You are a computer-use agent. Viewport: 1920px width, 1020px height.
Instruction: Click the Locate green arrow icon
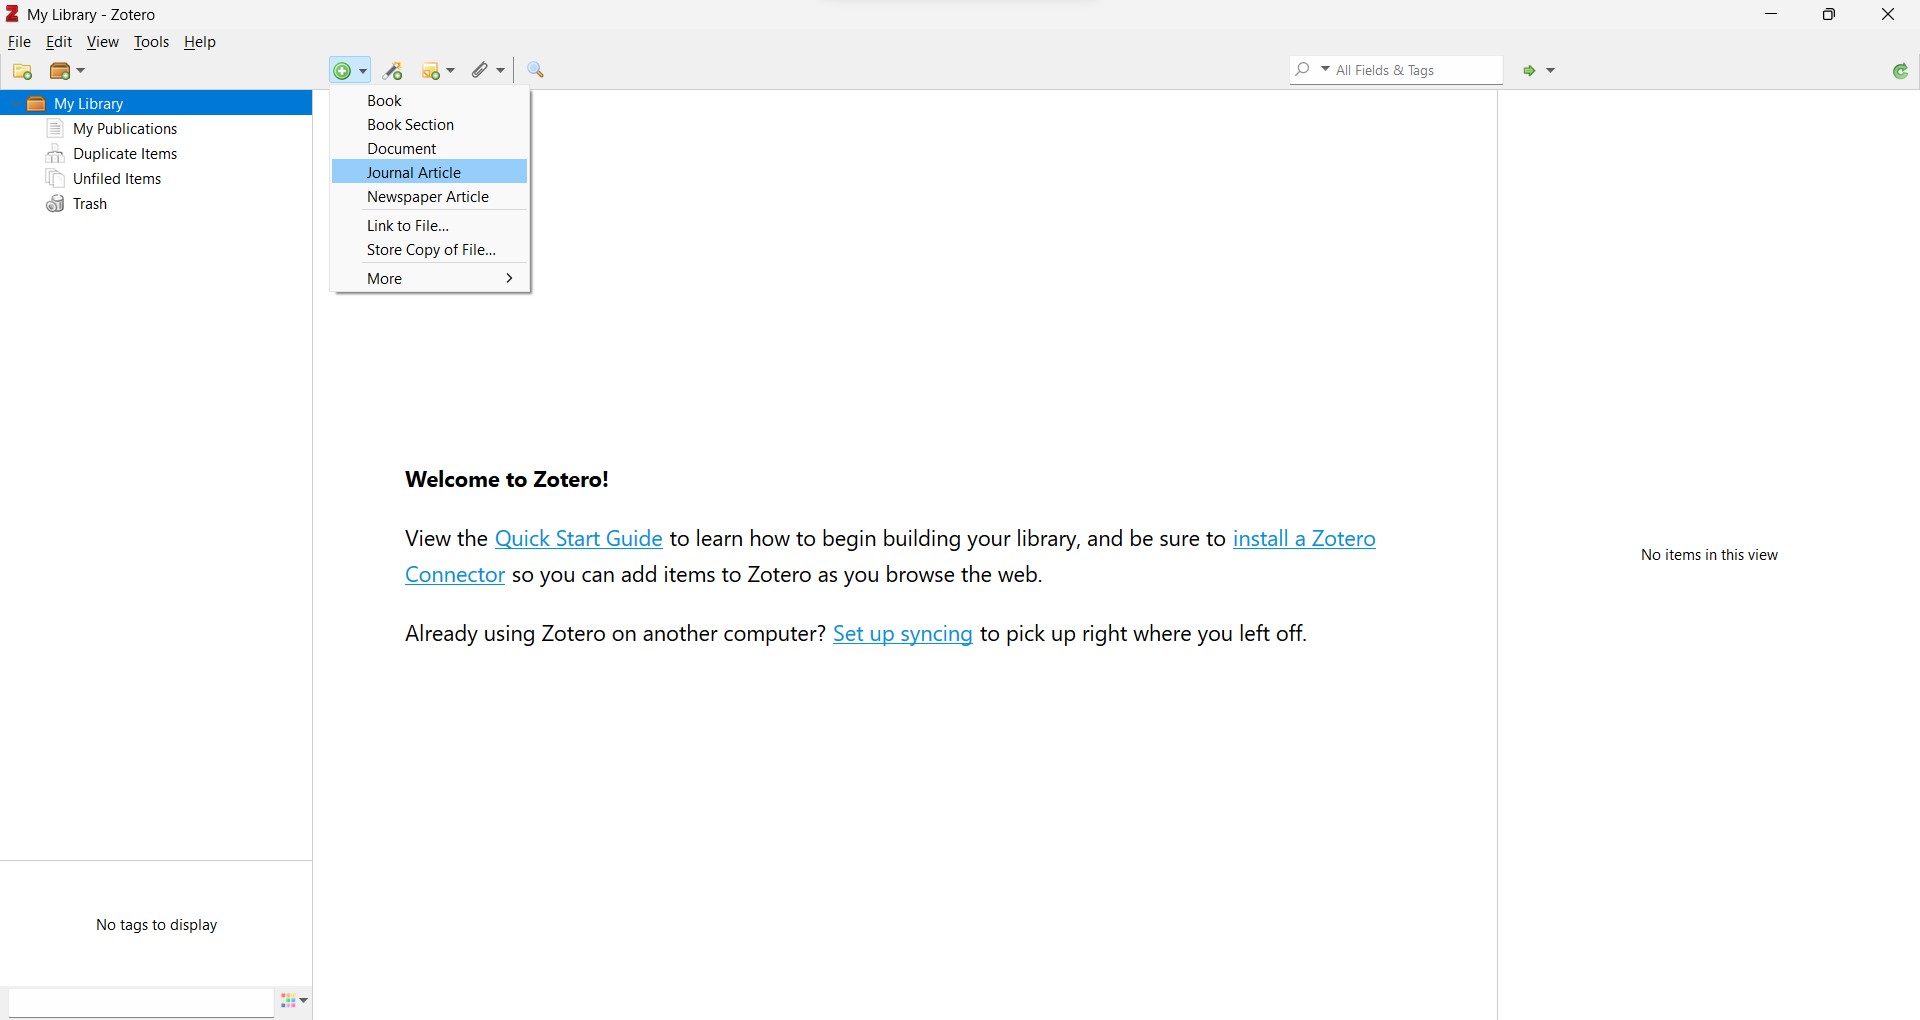pyautogui.click(x=1530, y=72)
